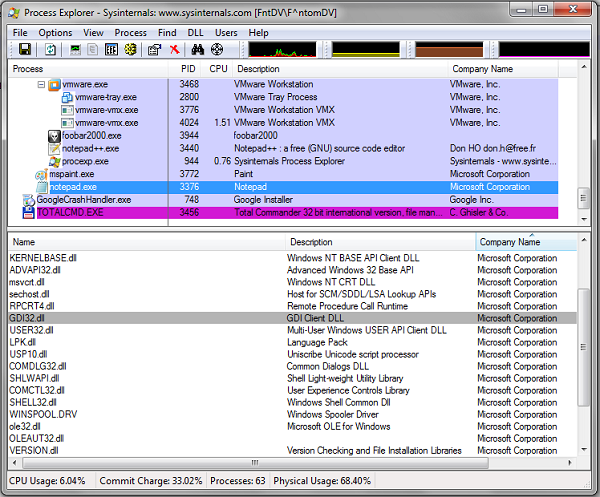Open the Properties toolbar icon
Viewport: 600px width, 497px height.
tap(155, 49)
